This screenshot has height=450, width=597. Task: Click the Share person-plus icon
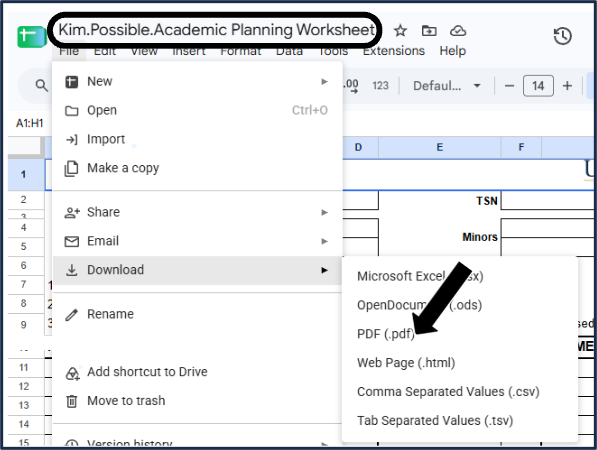click(x=72, y=212)
